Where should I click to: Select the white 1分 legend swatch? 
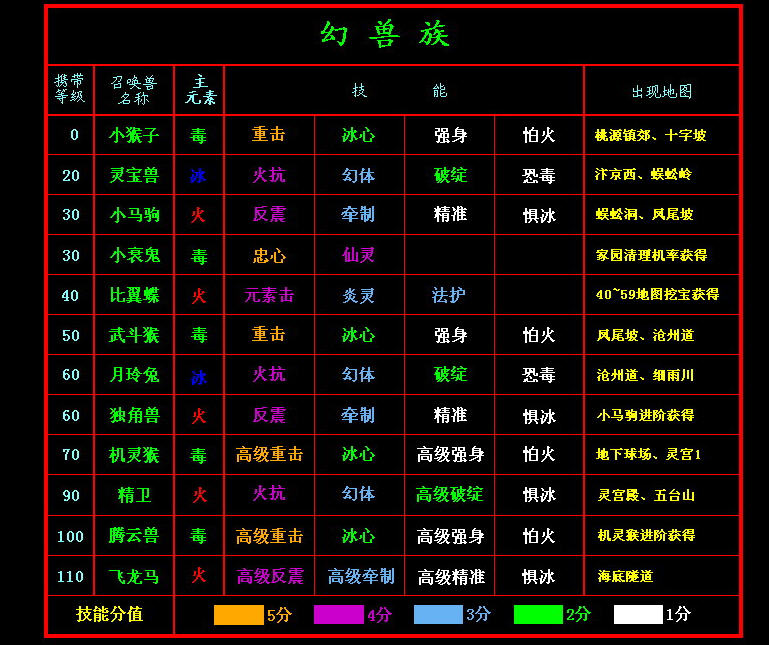pyautogui.click(x=638, y=615)
